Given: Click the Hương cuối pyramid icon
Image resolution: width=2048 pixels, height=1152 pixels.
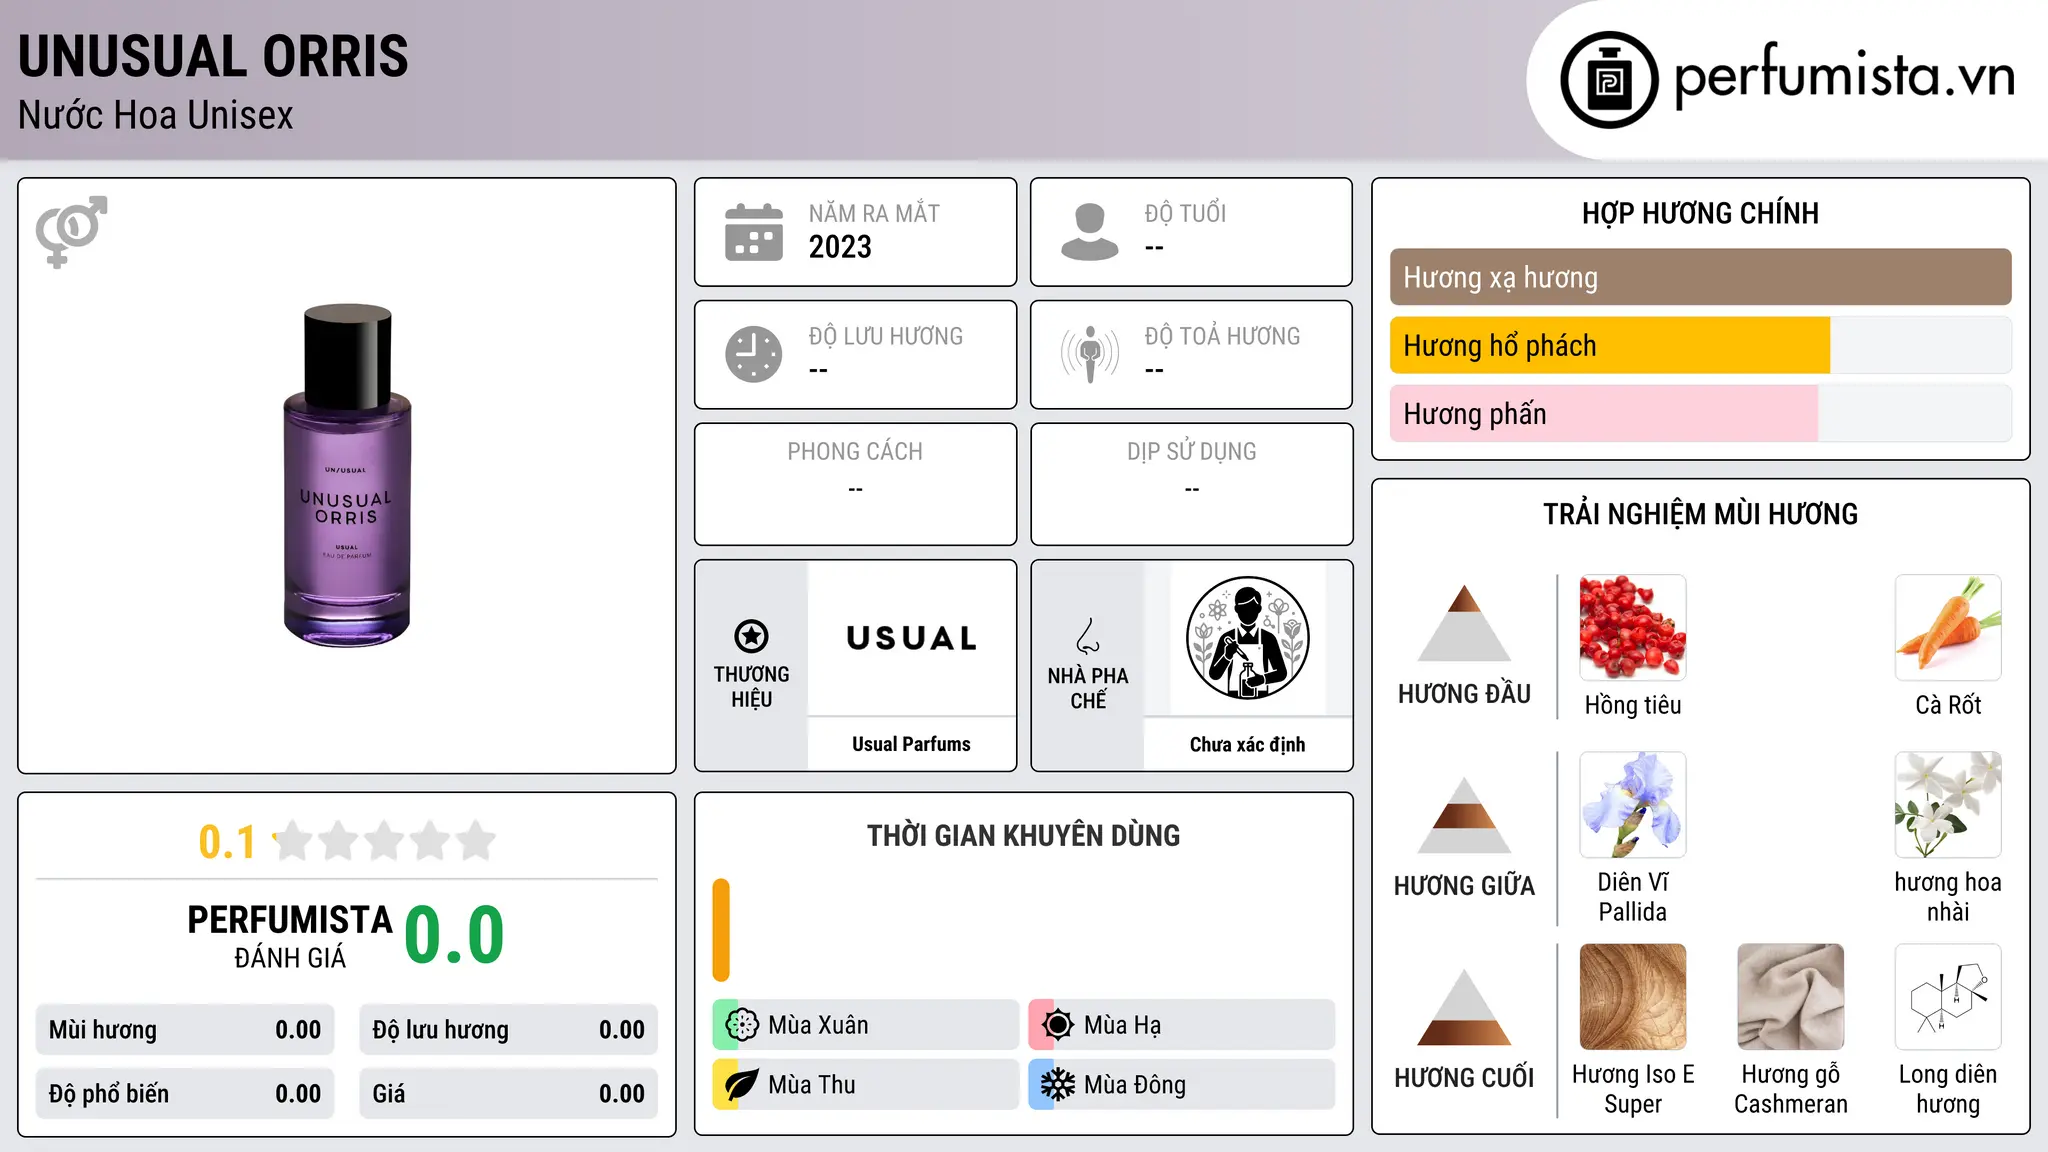Looking at the screenshot, I should pos(1464,1007).
